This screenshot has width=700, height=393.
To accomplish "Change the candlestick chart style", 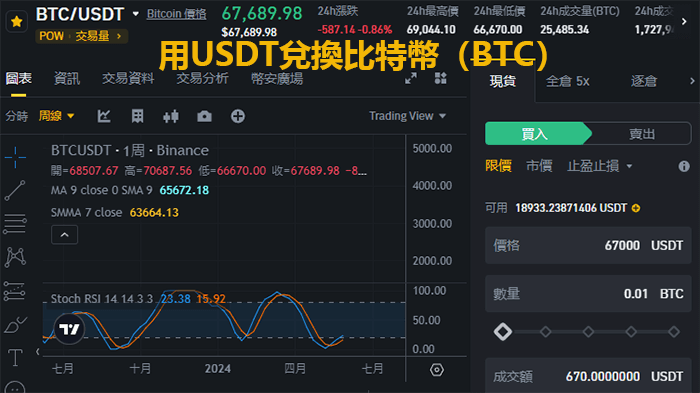I will 171,116.
